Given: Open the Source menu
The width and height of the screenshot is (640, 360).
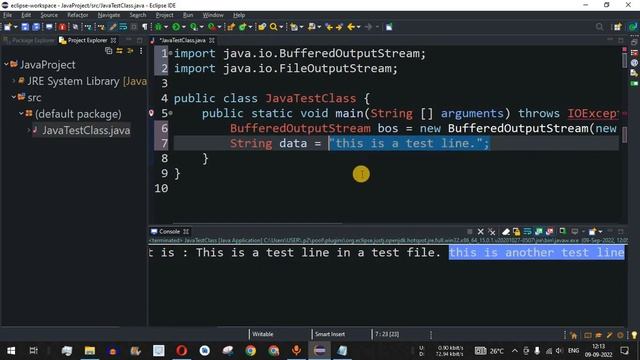Looking at the screenshot, I should tap(49, 15).
